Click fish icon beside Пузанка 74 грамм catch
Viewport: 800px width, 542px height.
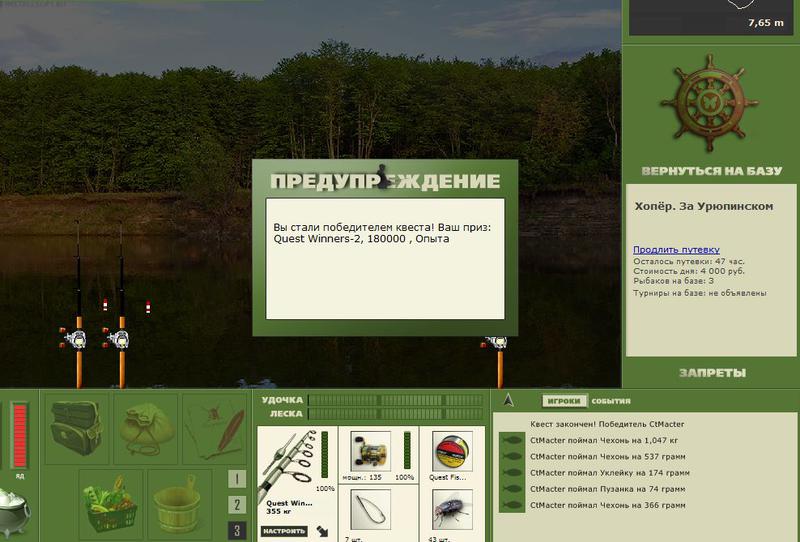tap(512, 489)
